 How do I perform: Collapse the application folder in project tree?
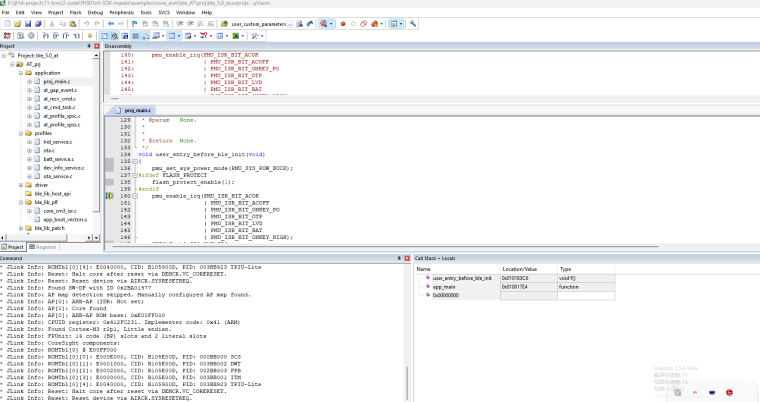22,72
